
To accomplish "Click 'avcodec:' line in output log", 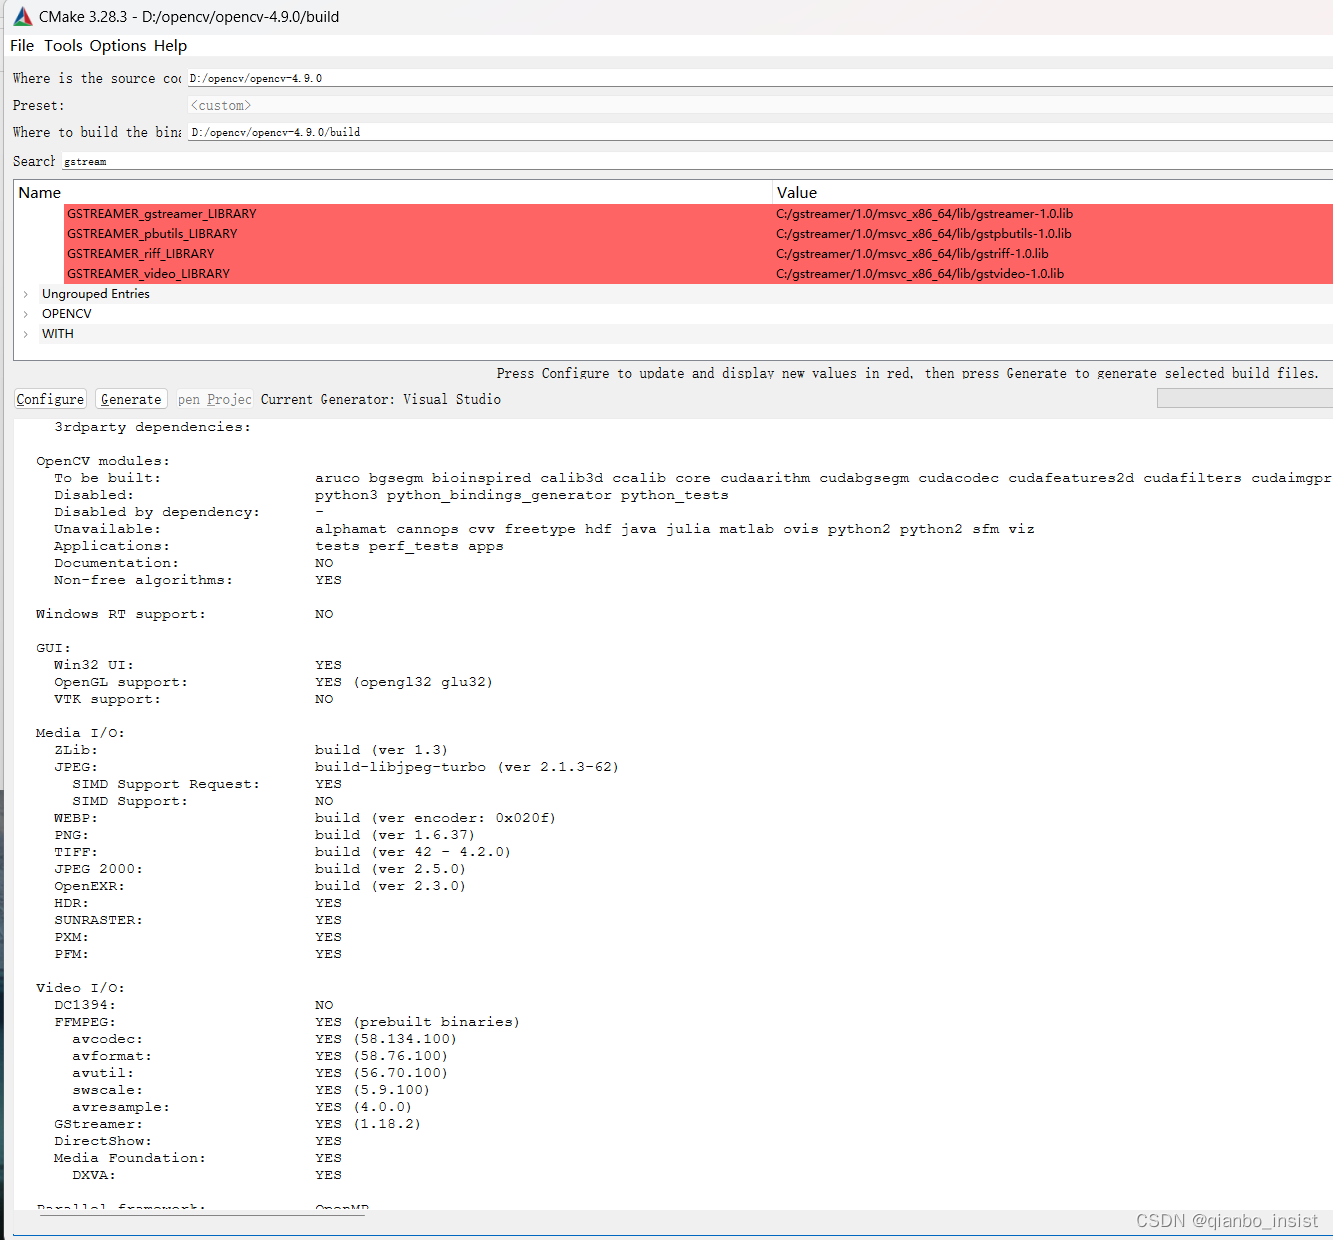I will point(107,1039).
